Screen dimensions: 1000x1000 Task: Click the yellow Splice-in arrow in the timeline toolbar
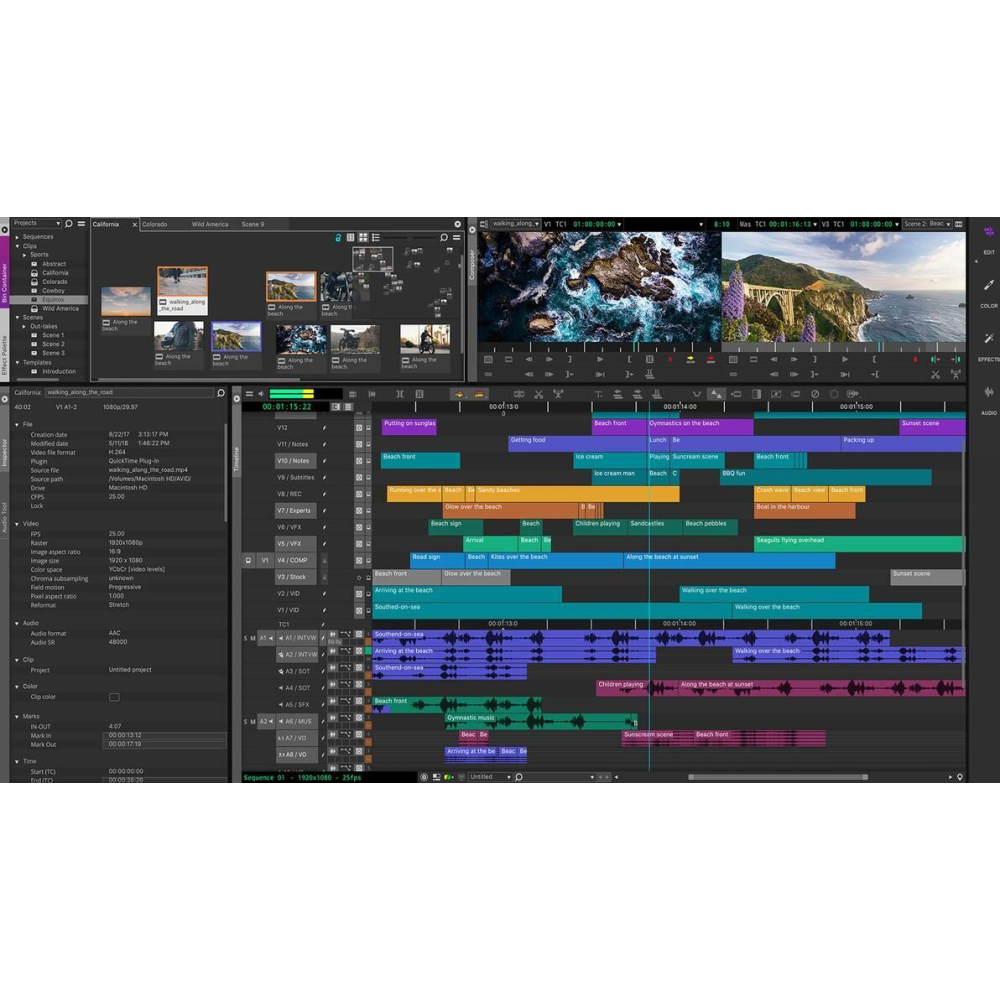(x=458, y=395)
